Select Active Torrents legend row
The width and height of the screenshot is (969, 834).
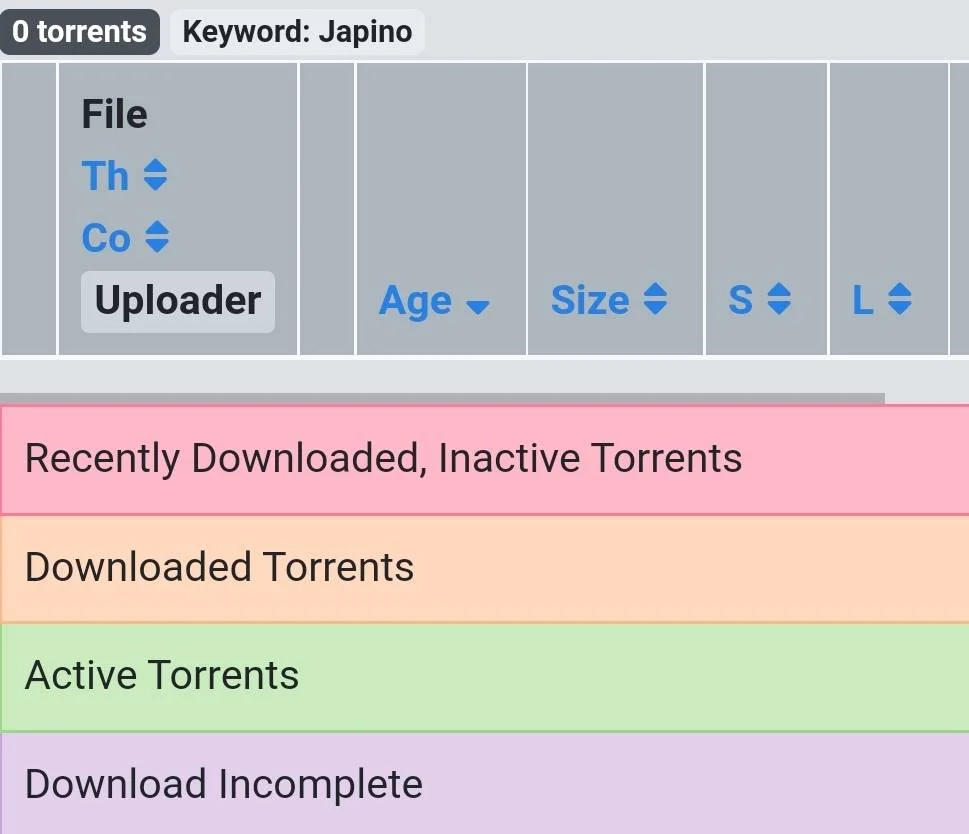[x=484, y=677]
